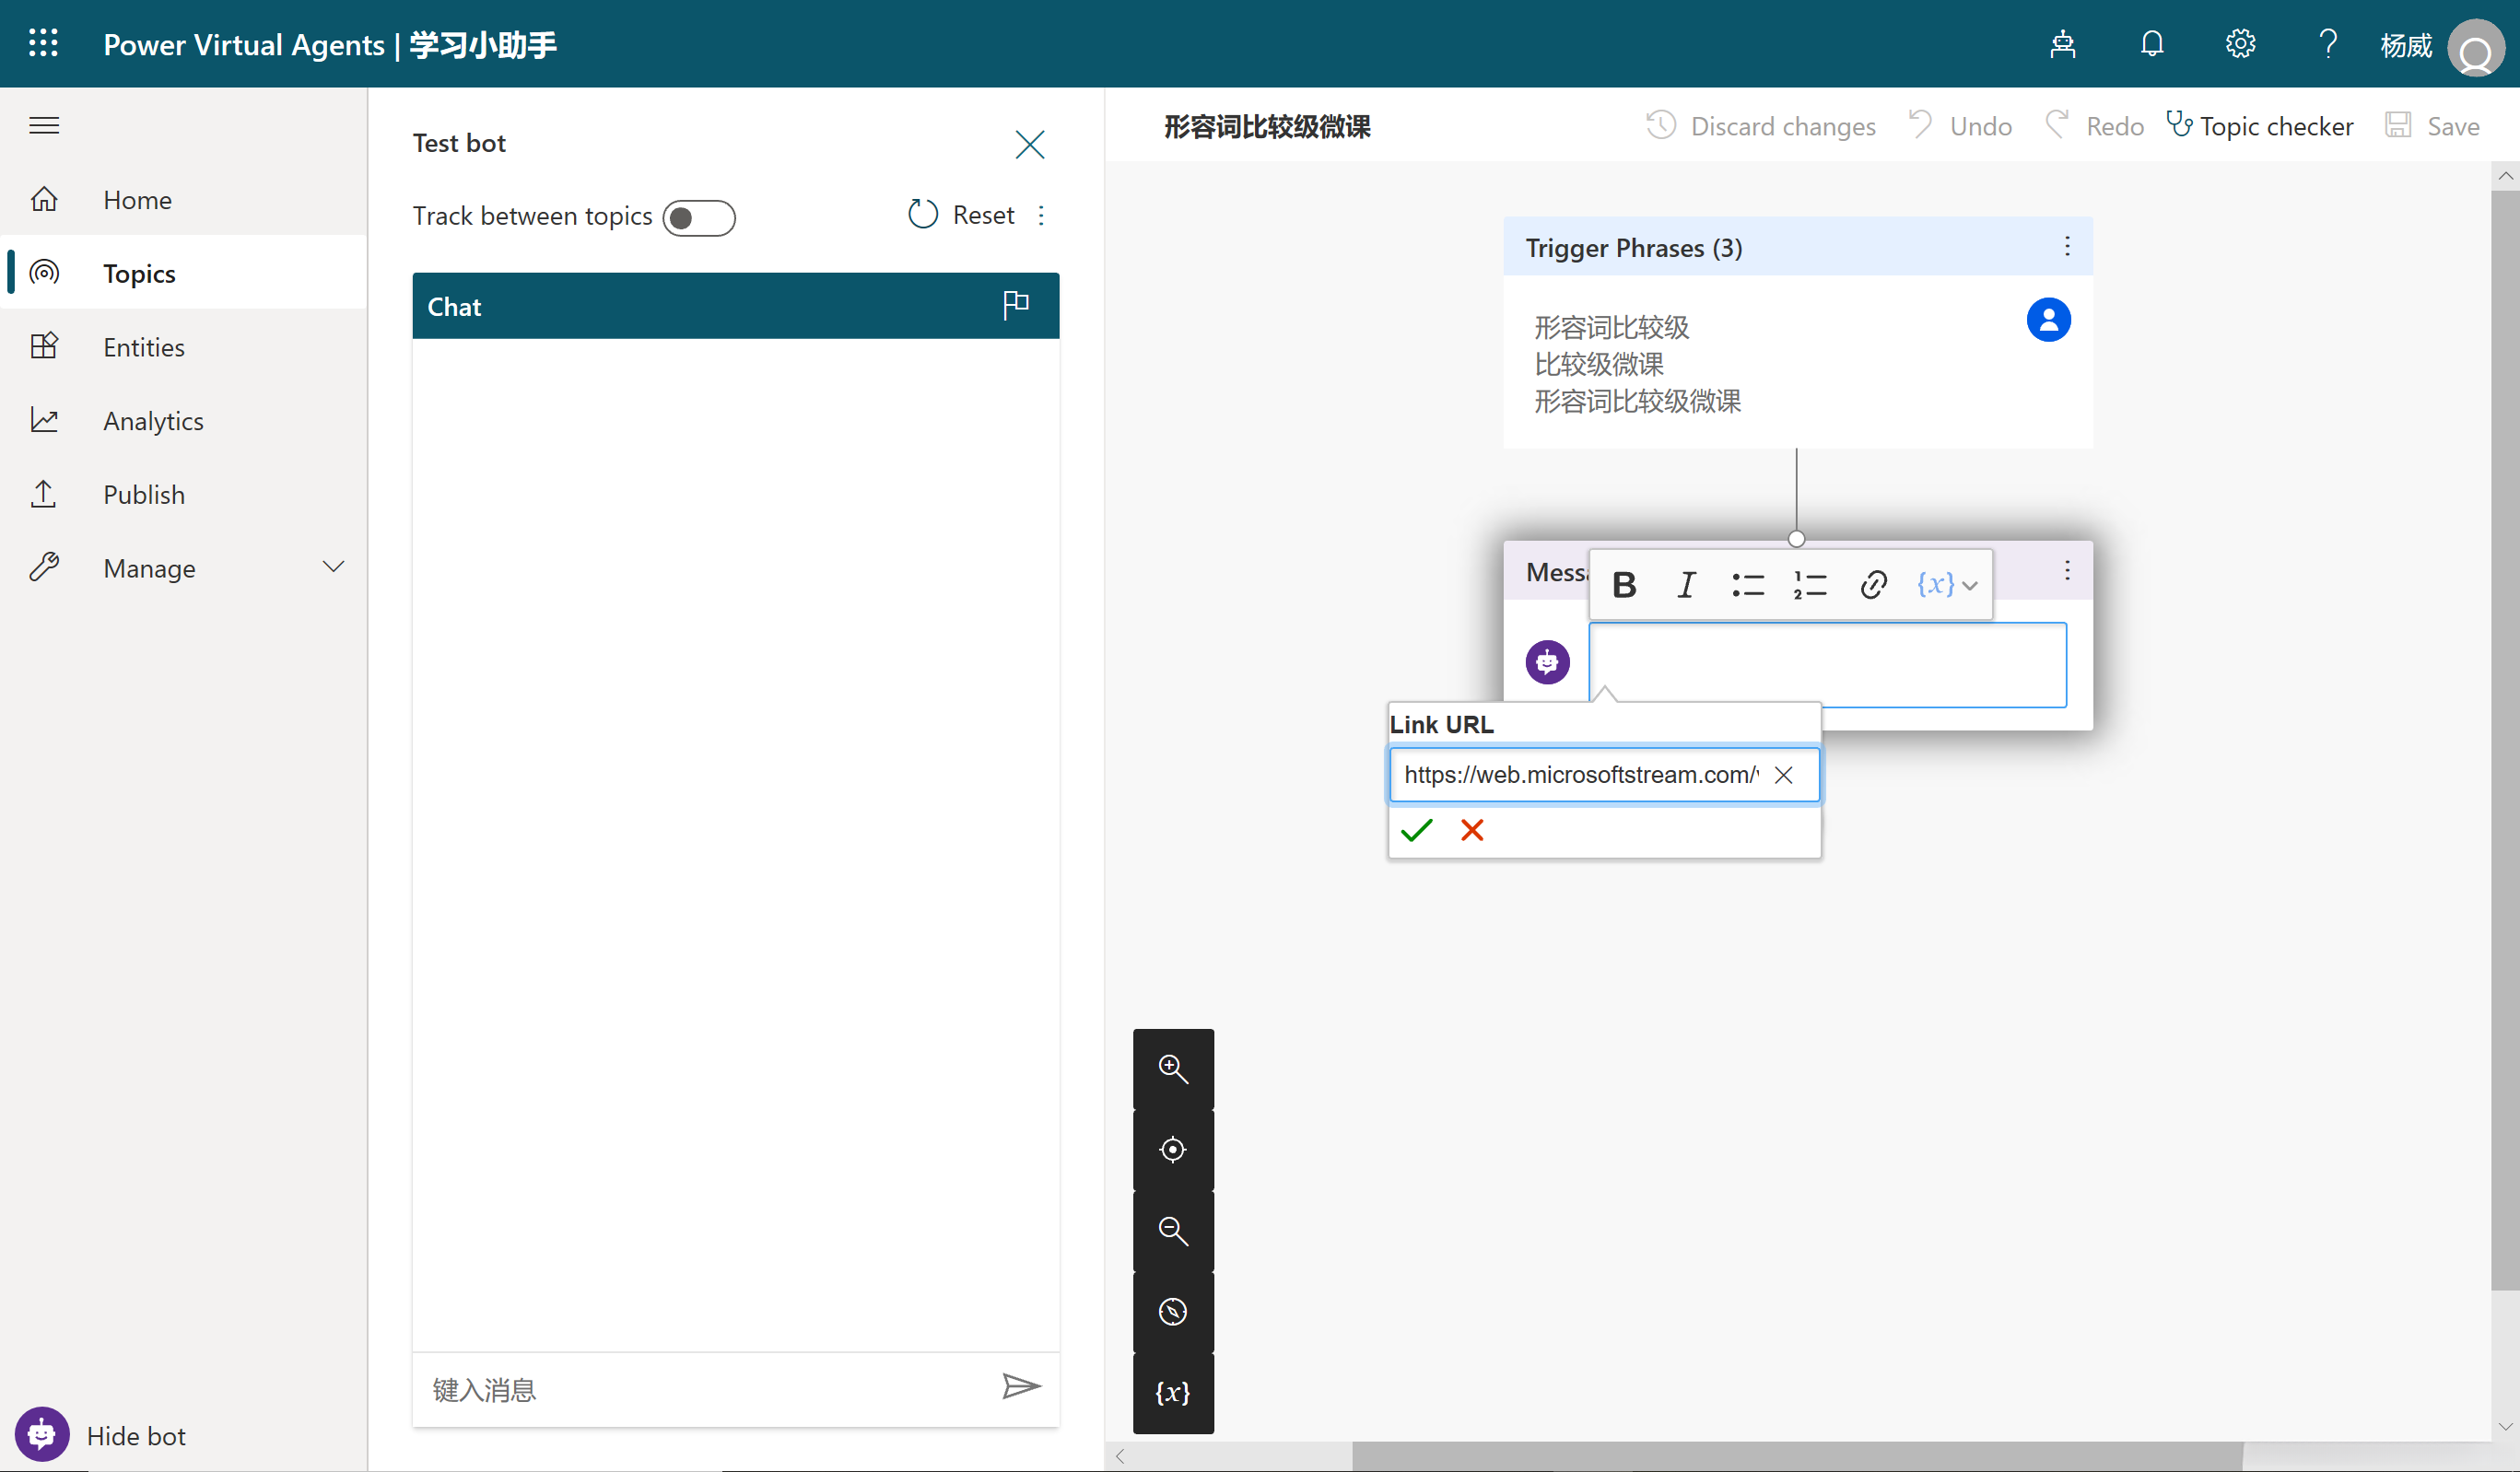Open the Topic checker
This screenshot has height=1472, width=2520.
pos(2259,126)
